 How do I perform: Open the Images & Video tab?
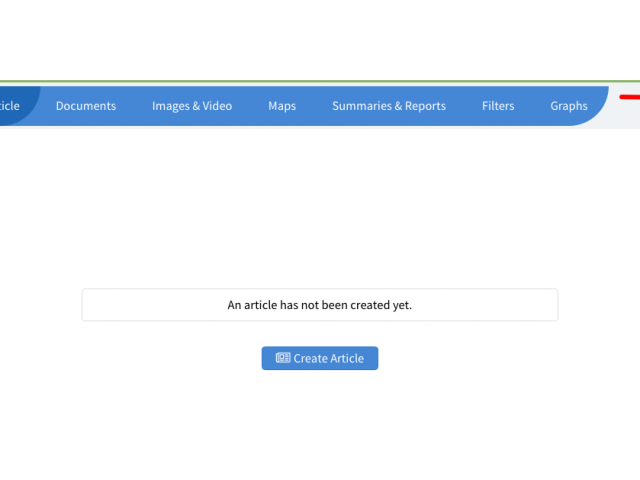click(x=192, y=106)
